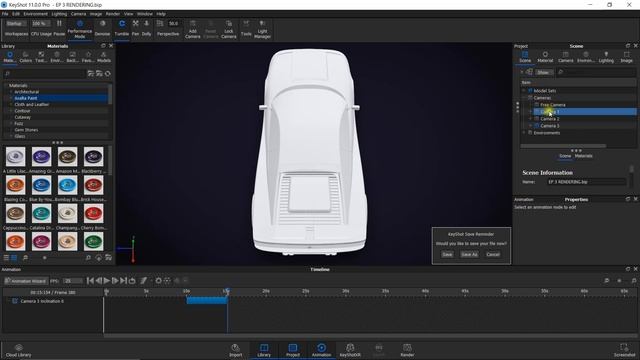Select the Dolly camera tool
This screenshot has height=360, width=640.
click(x=147, y=28)
